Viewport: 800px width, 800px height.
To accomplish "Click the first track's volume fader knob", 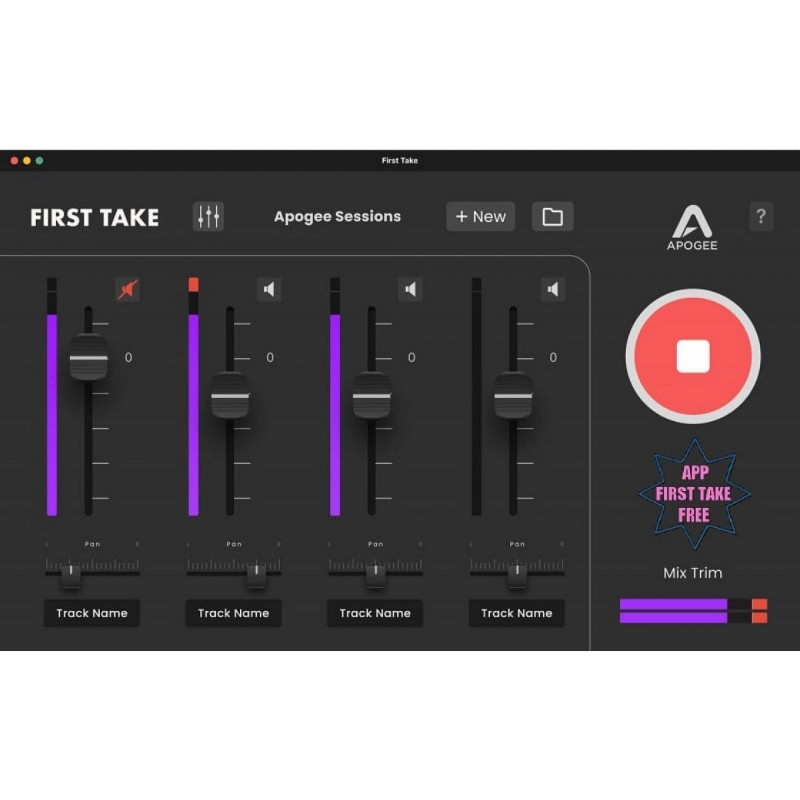I will coord(89,357).
